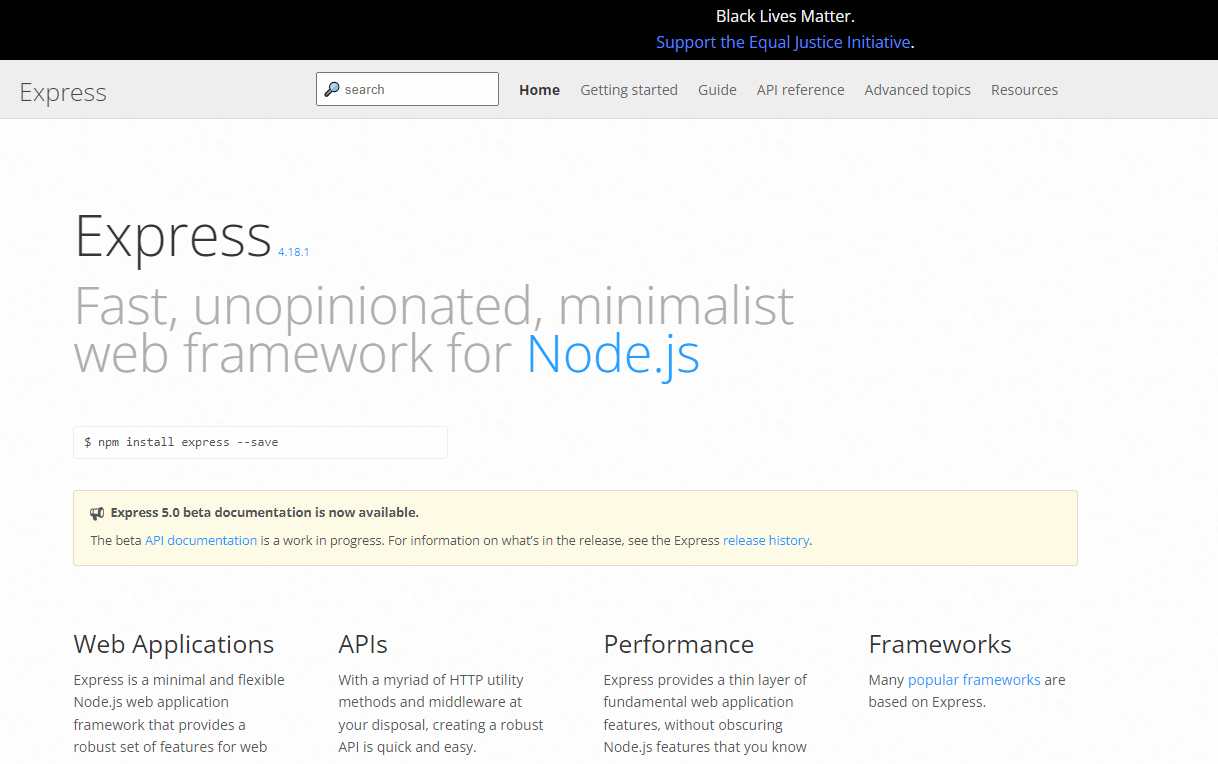Image resolution: width=1218 pixels, height=764 pixels.
Task: Click the Express logo in header
Action: coord(63,92)
